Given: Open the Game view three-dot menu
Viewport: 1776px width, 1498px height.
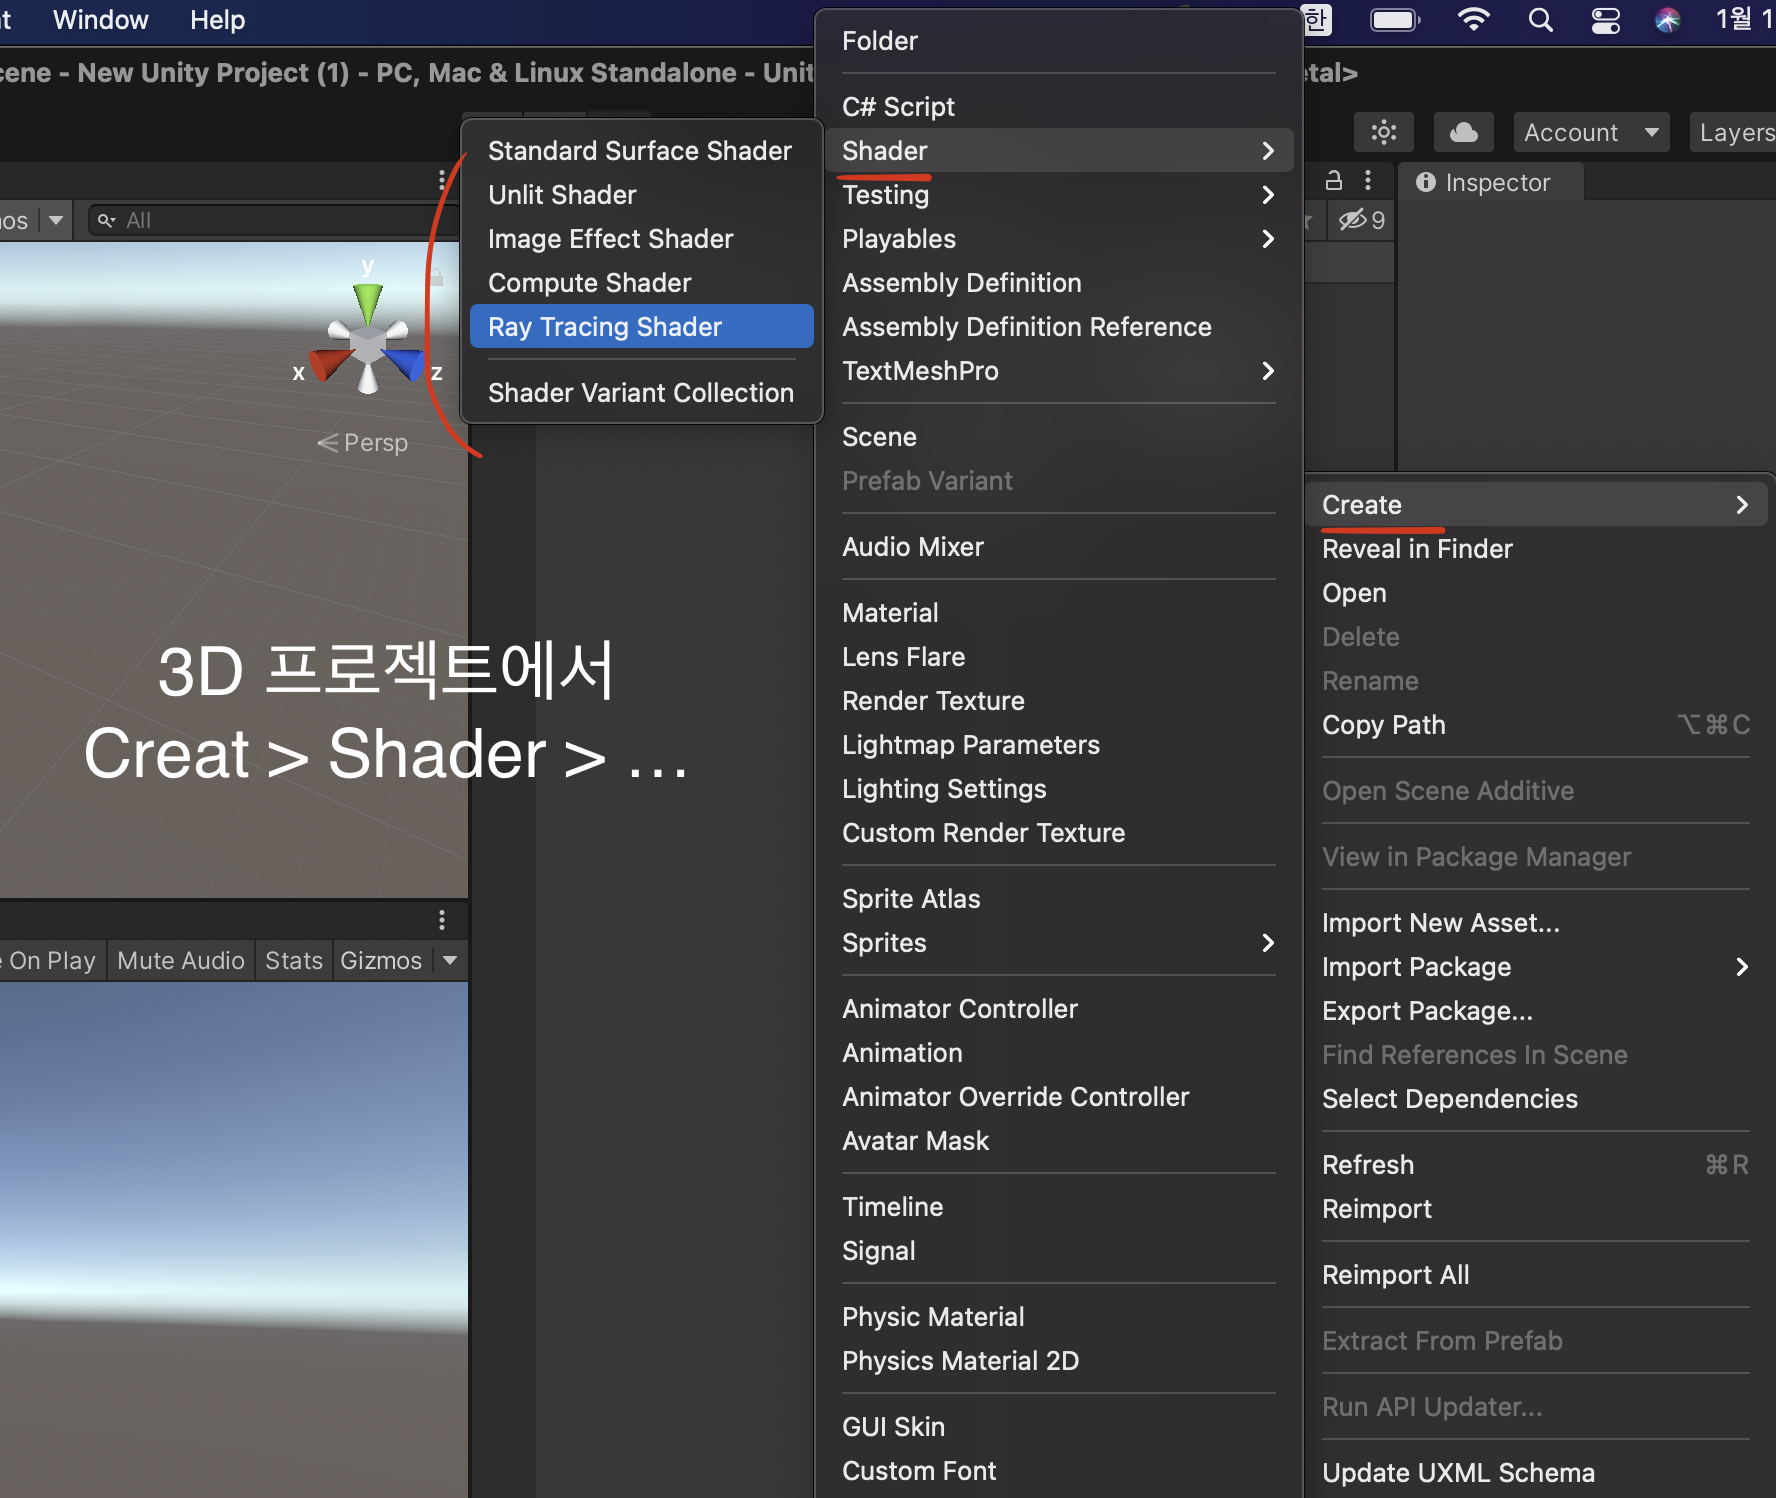Looking at the screenshot, I should point(442,920).
